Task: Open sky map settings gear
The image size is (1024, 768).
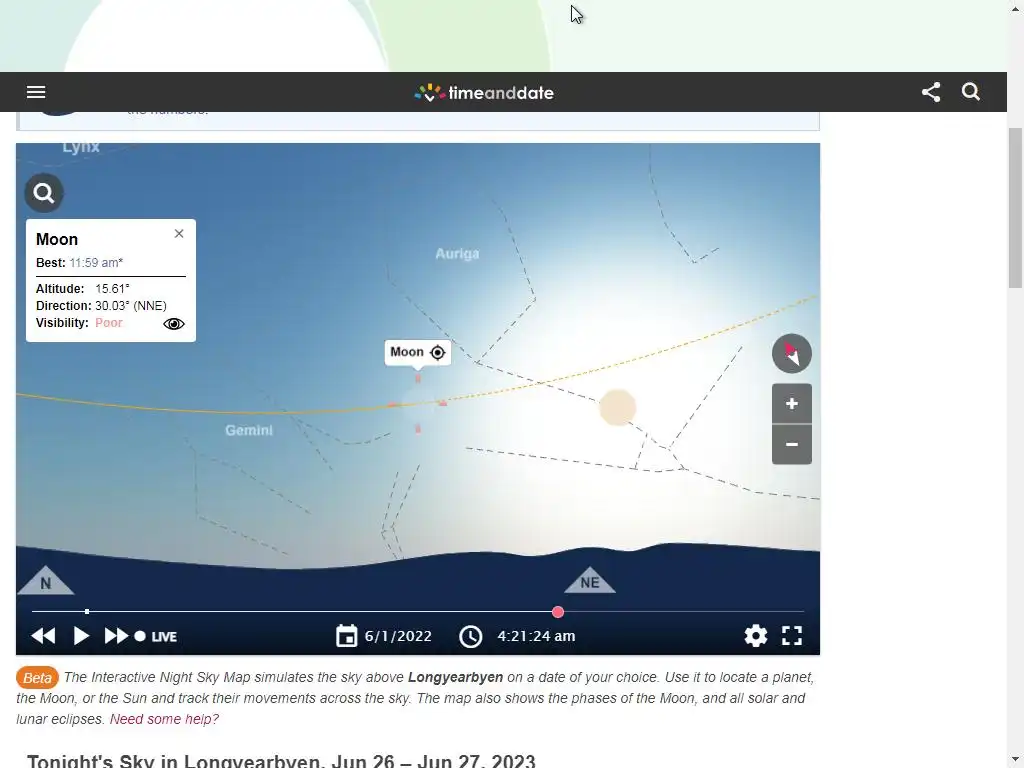Action: (756, 635)
